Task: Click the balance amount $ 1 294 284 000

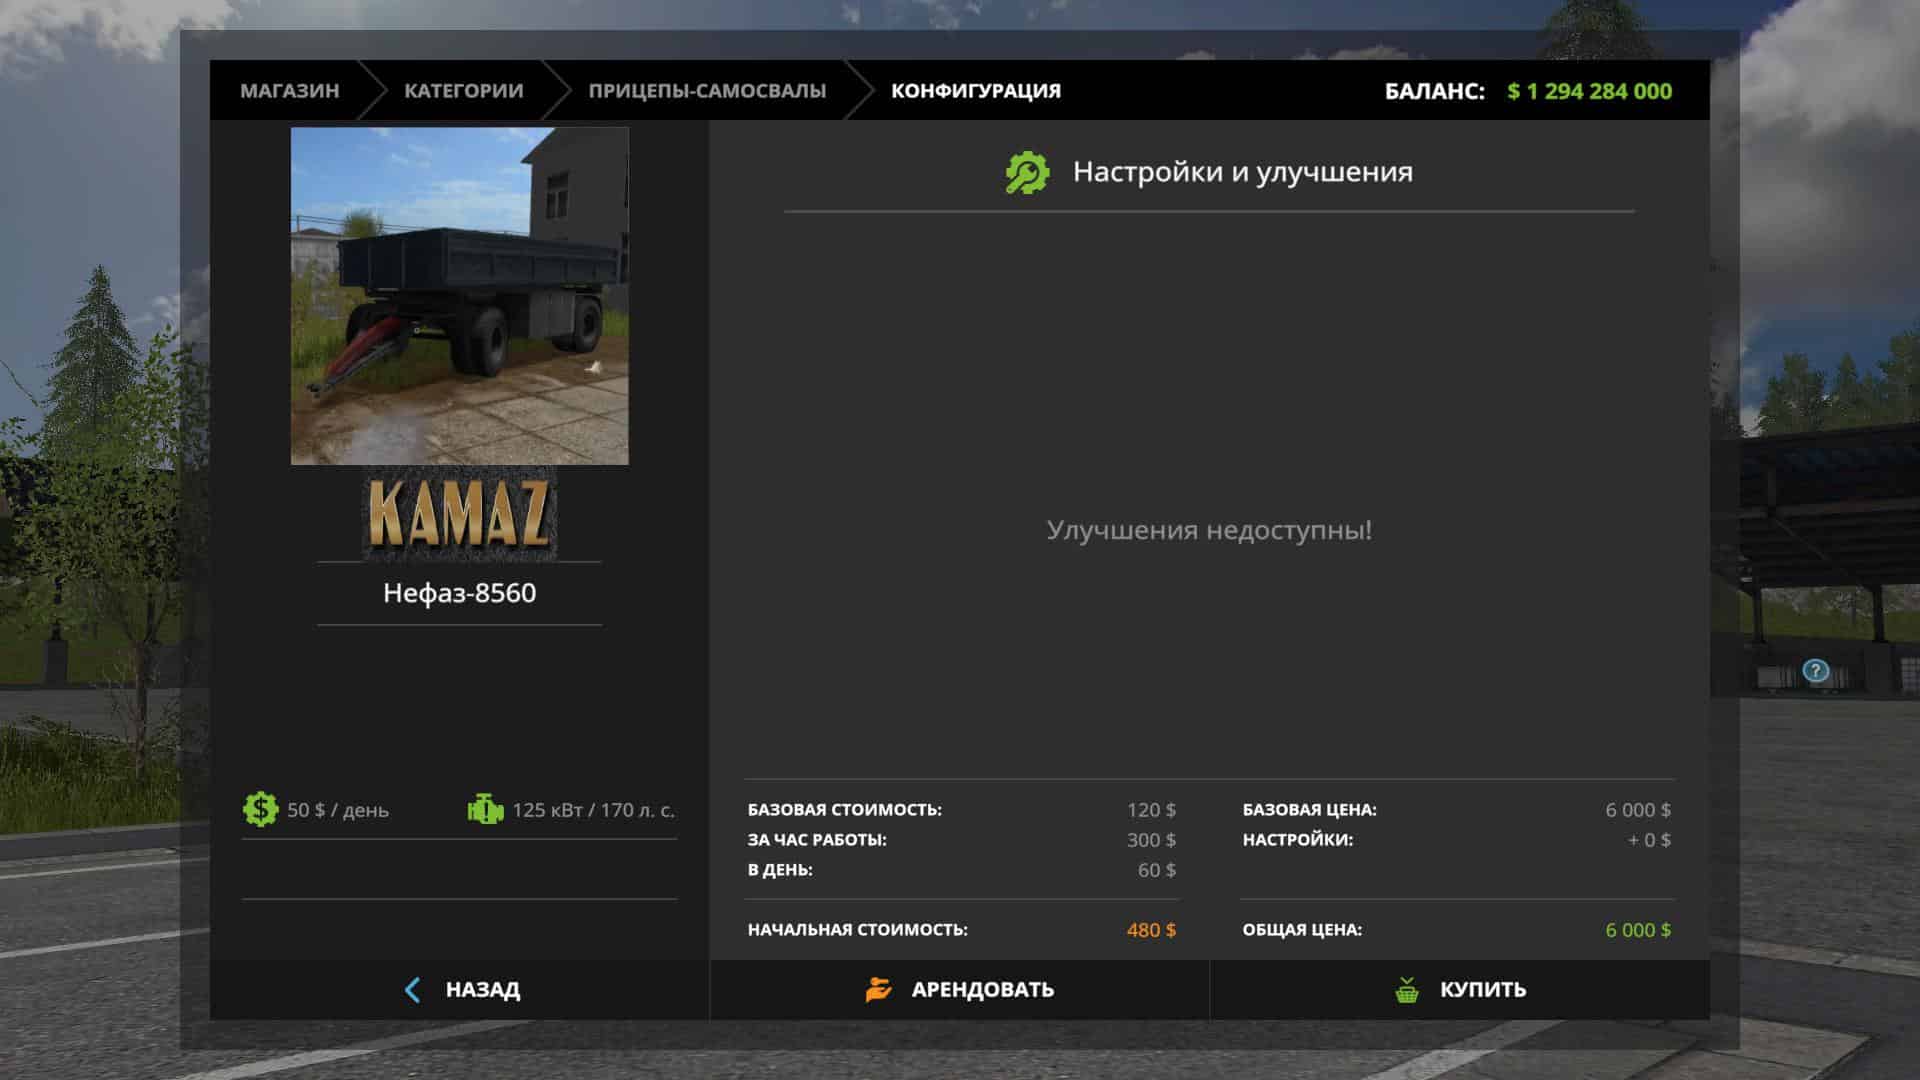Action: [x=1589, y=91]
